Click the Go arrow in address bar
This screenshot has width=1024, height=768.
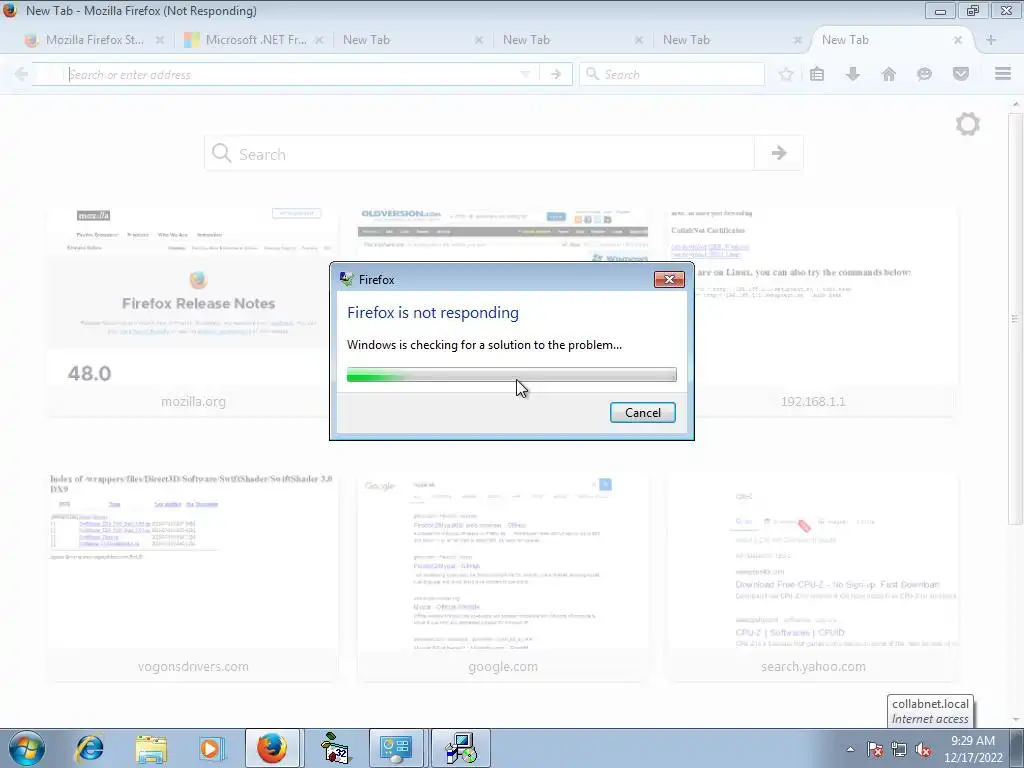click(556, 74)
